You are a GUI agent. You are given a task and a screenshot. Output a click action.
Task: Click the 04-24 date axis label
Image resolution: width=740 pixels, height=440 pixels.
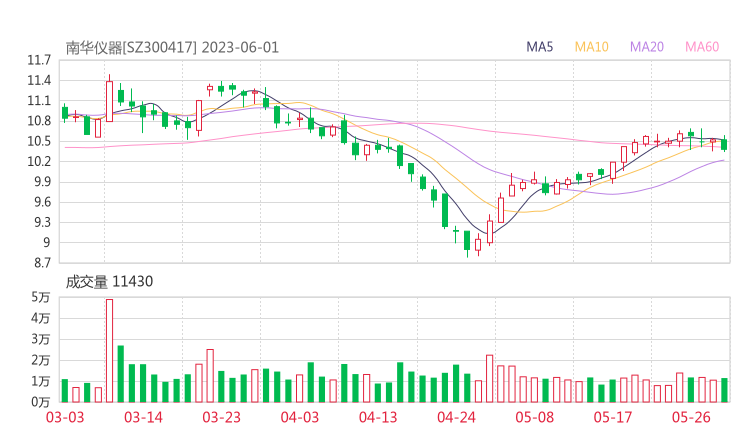pos(456,417)
